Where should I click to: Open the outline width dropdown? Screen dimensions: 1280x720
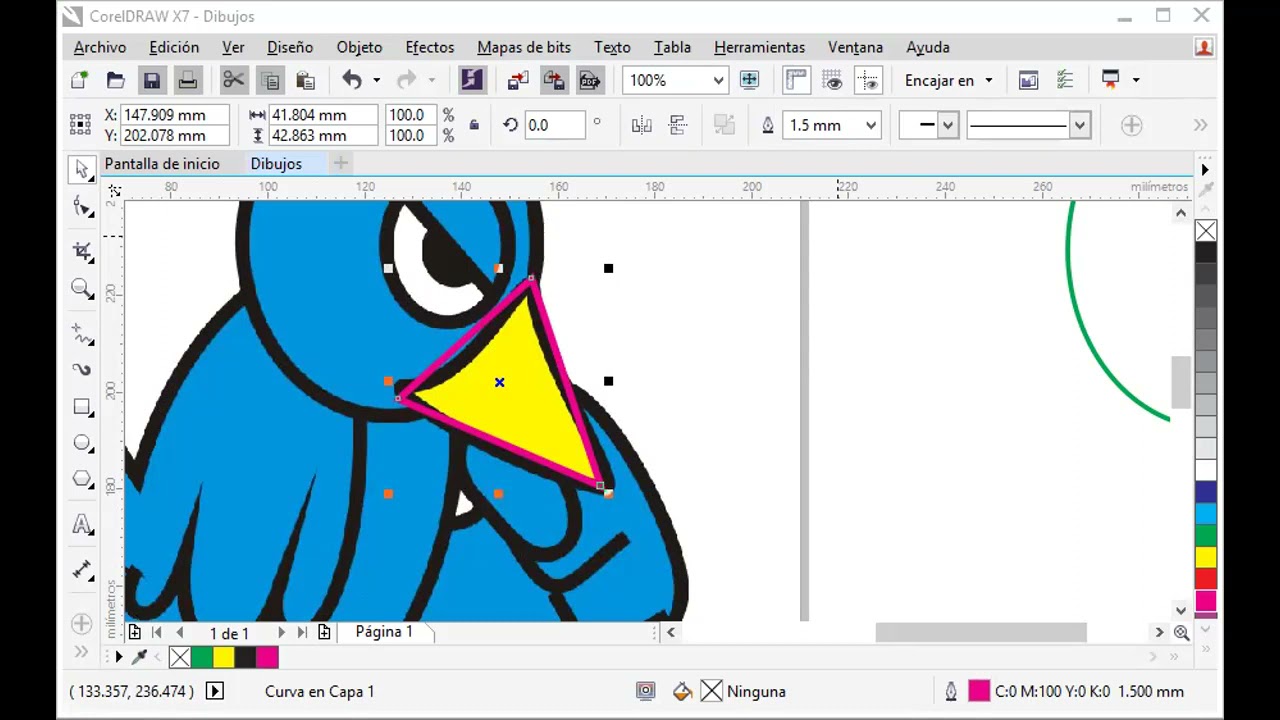871,125
